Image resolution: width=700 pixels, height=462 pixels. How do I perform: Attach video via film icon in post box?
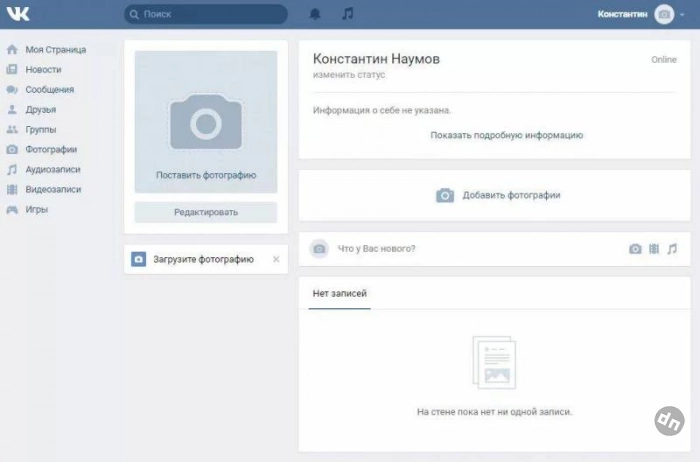point(654,249)
